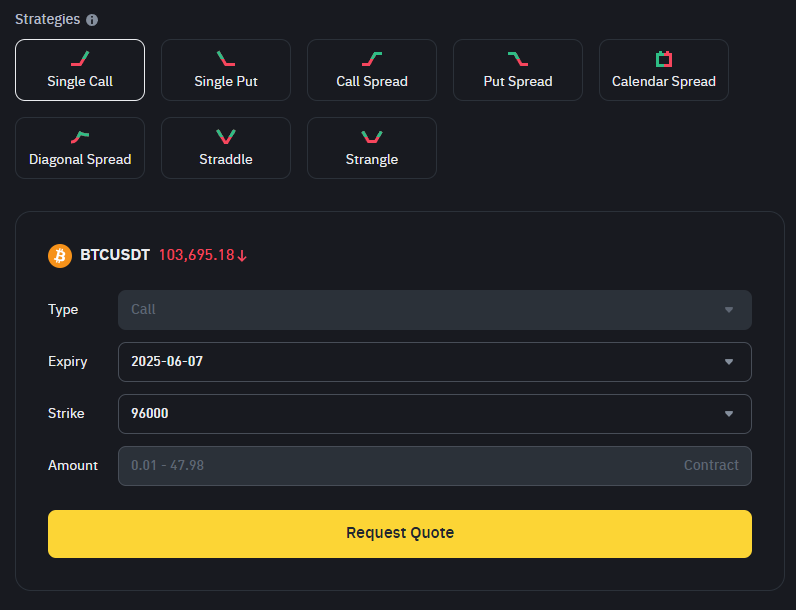
Task: Select the Diagonal Spread strategy icon
Action: click(x=80, y=137)
